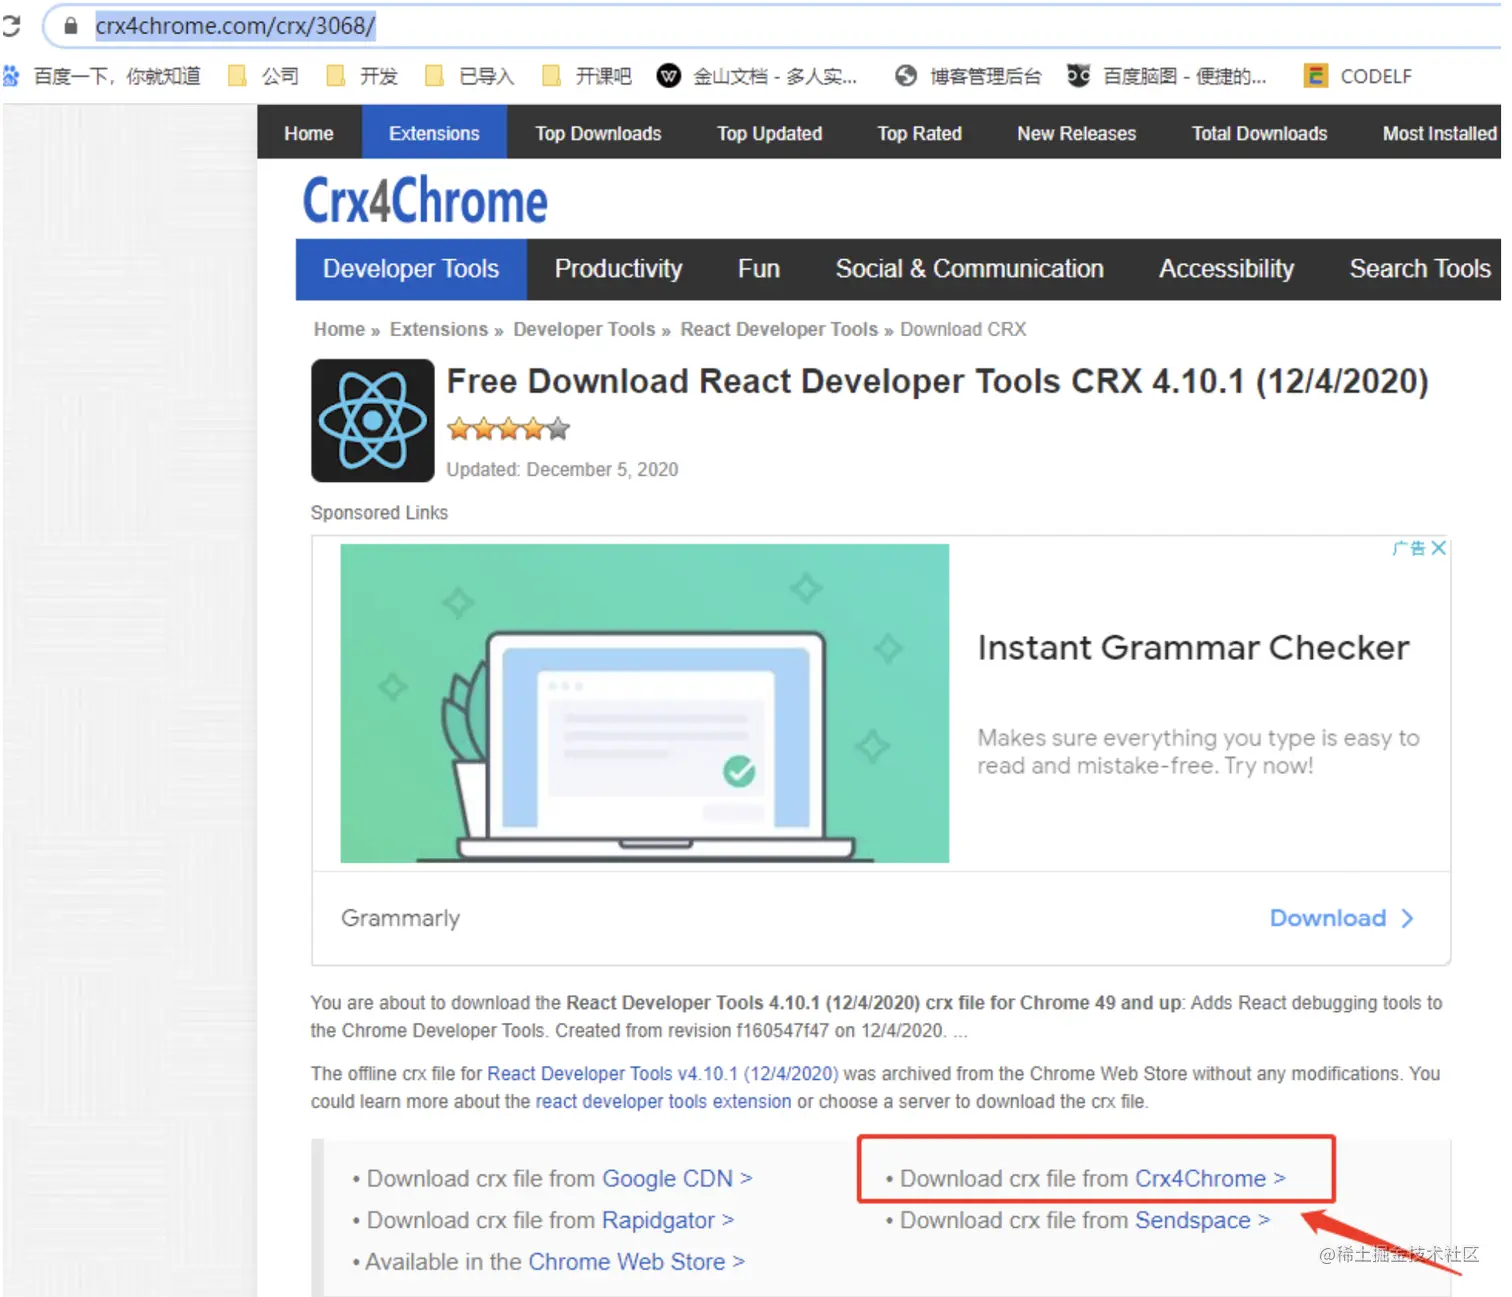The image size is (1512, 1297).
Task: Close the Grammarly ad with X icon
Action: [x=1438, y=548]
